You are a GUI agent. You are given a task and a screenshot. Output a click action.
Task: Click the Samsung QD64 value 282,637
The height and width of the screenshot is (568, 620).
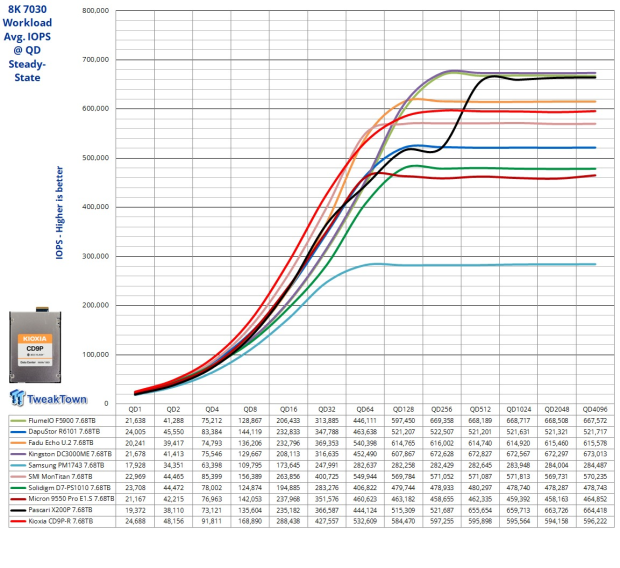(x=365, y=466)
